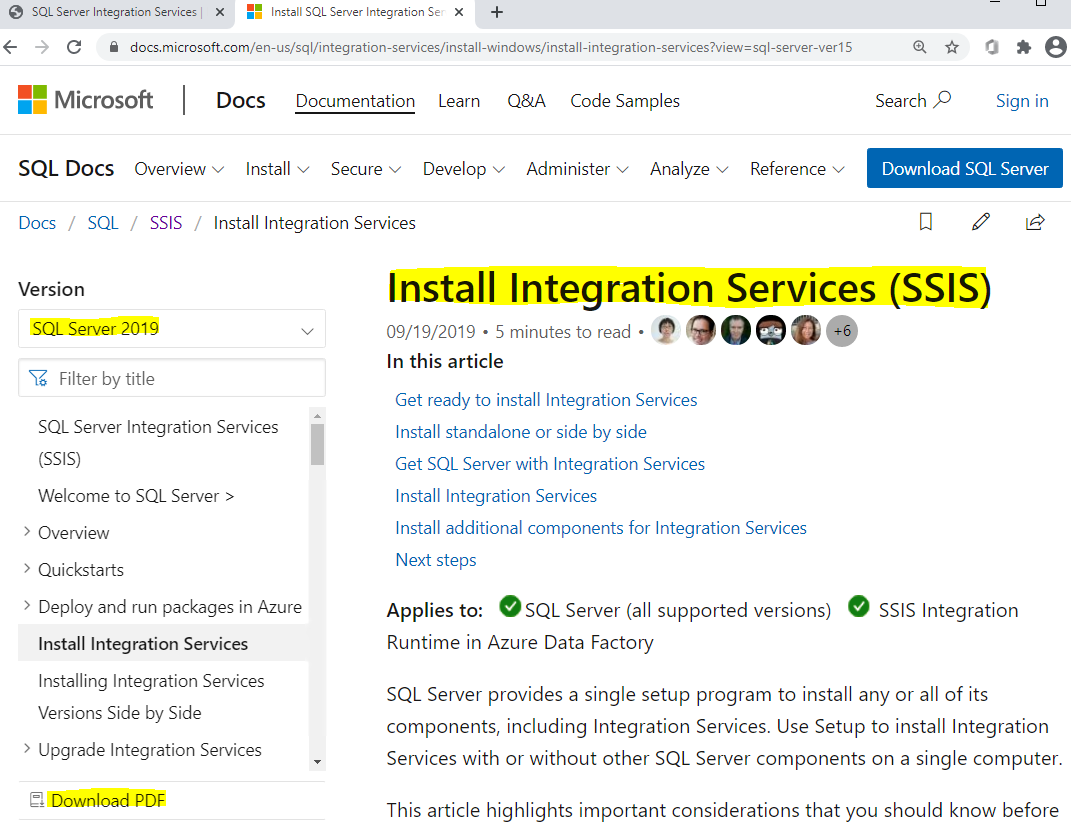
Task: Open Install additional components for Integration Services
Action: pos(600,528)
